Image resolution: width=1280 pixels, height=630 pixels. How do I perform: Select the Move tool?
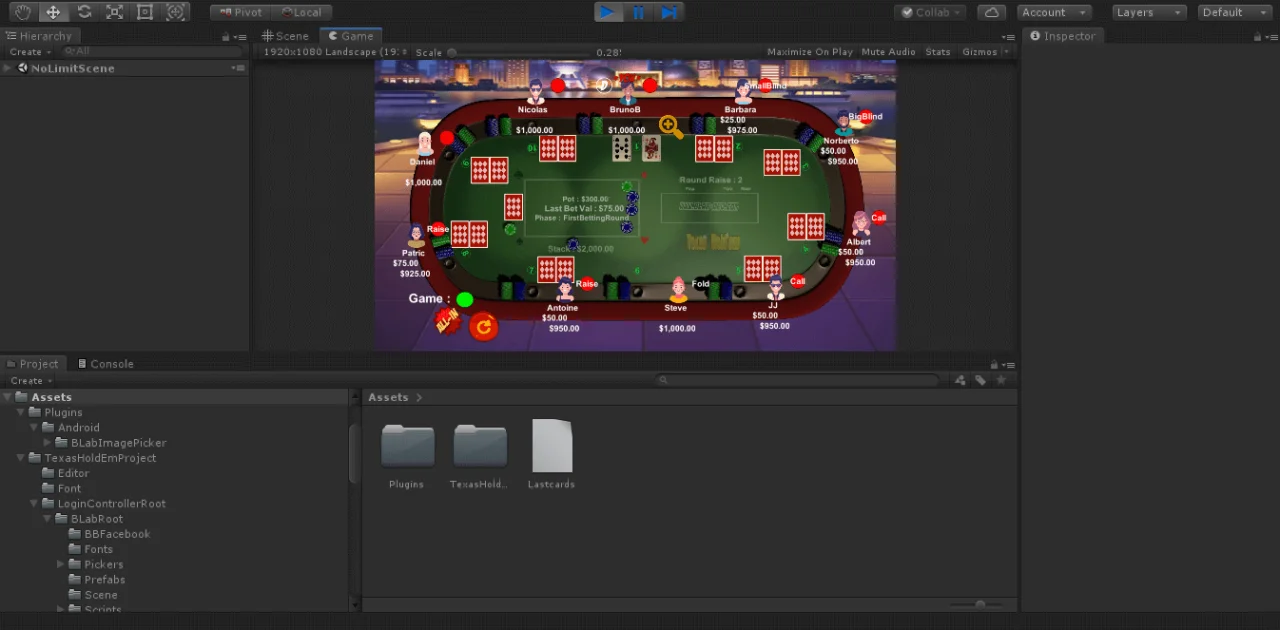click(x=53, y=12)
